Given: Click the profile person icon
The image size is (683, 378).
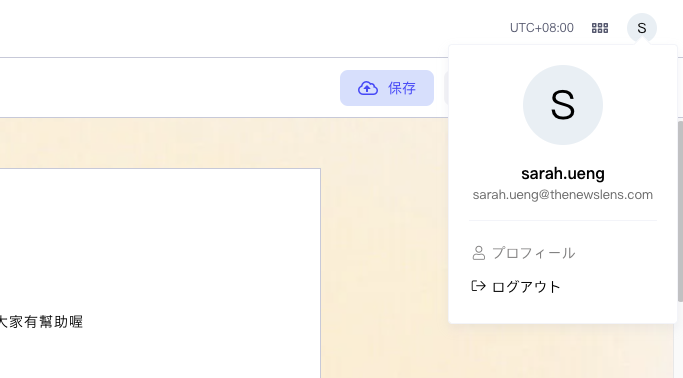Looking at the screenshot, I should [x=479, y=253].
